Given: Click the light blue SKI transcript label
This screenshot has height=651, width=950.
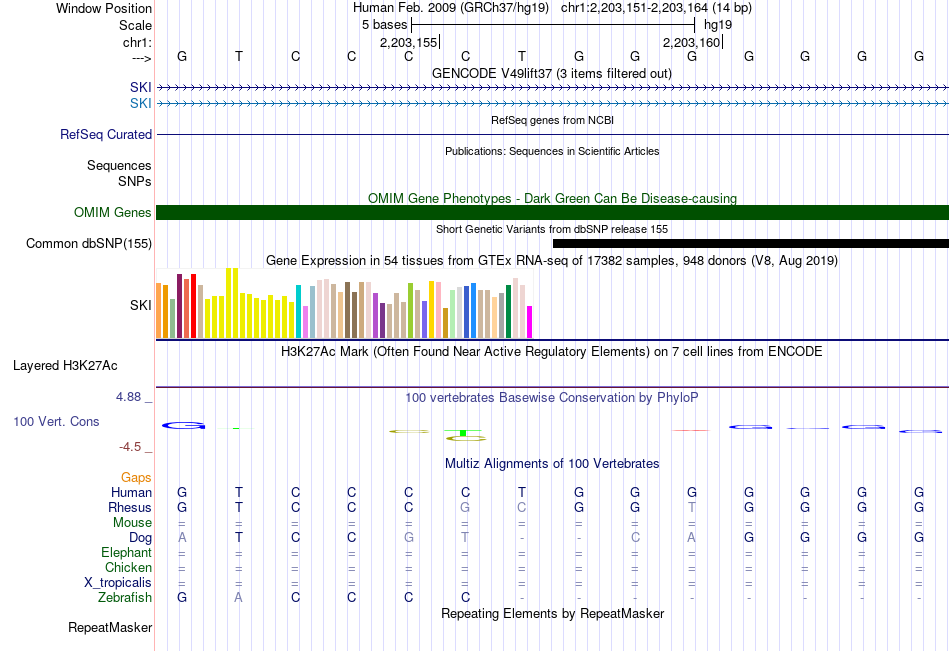Looking at the screenshot, I should pyautogui.click(x=141, y=104).
